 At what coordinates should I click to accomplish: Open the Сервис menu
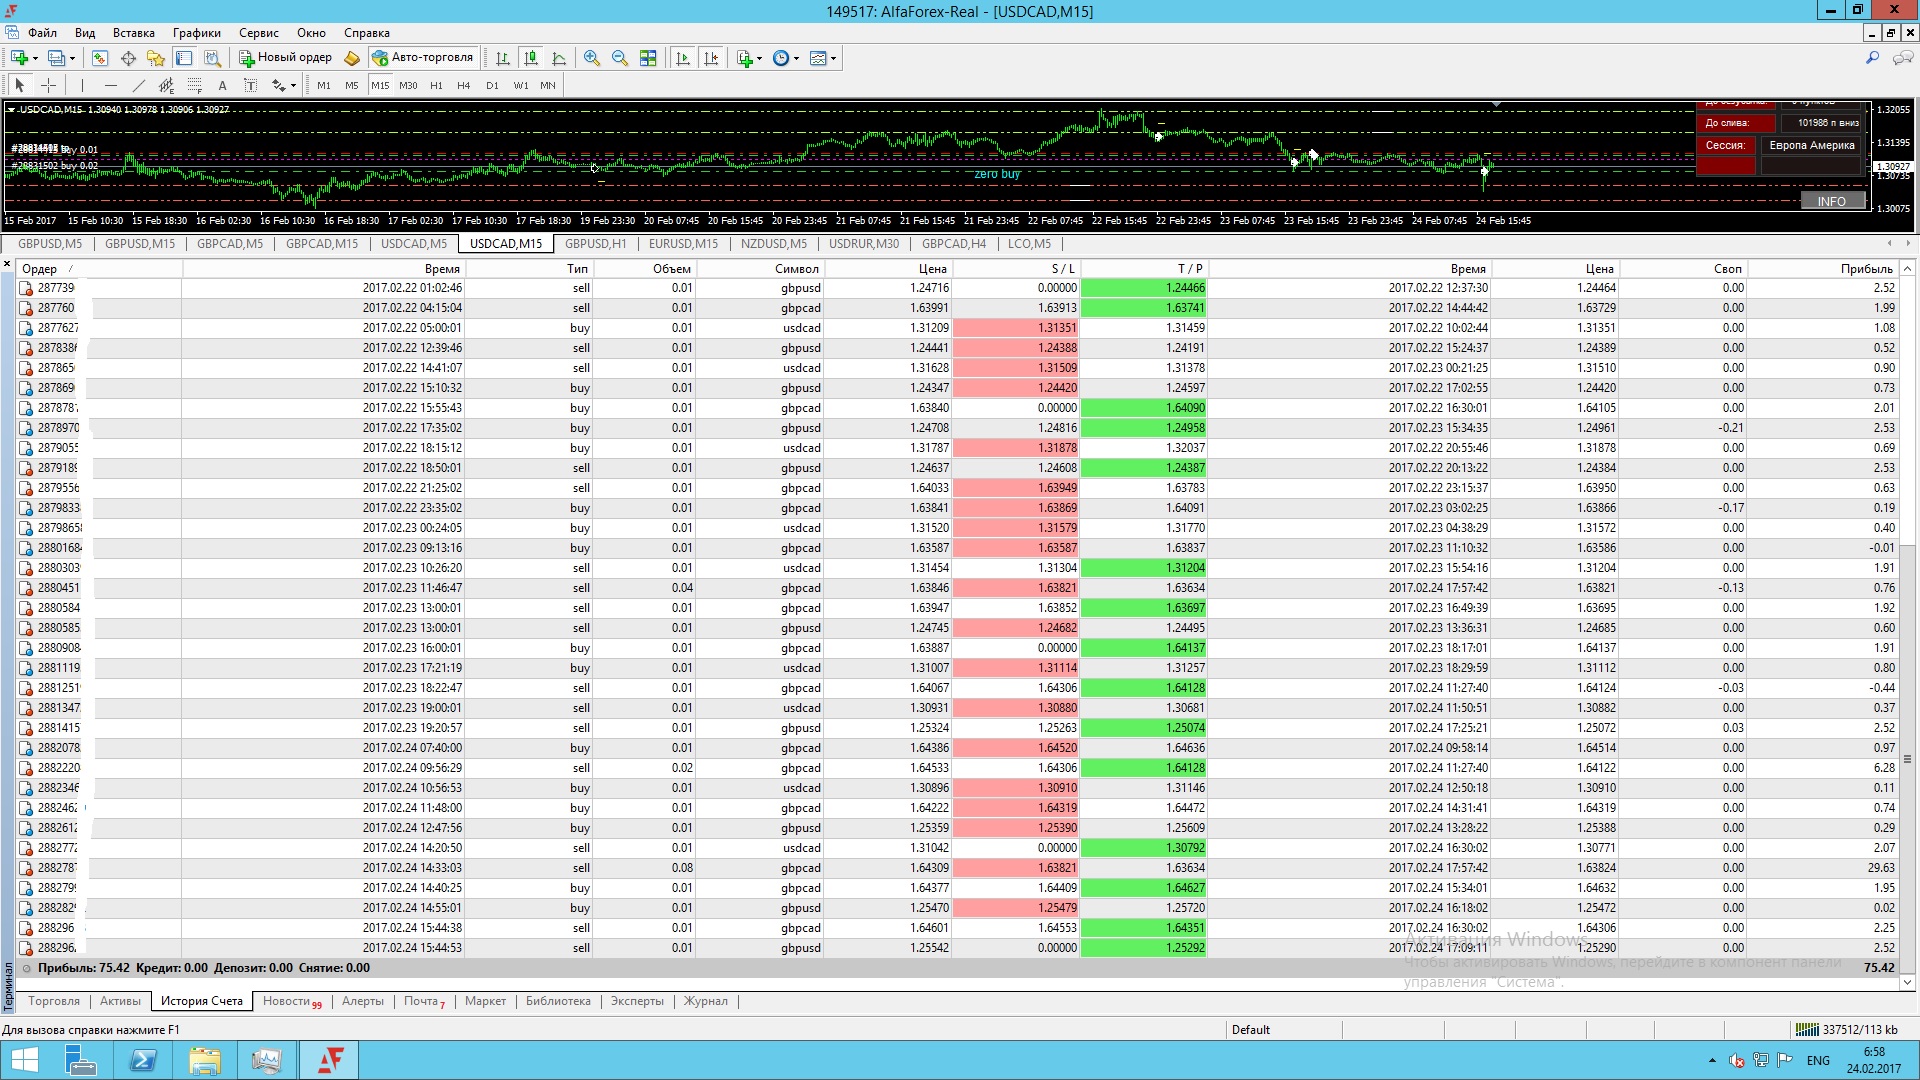pyautogui.click(x=259, y=33)
